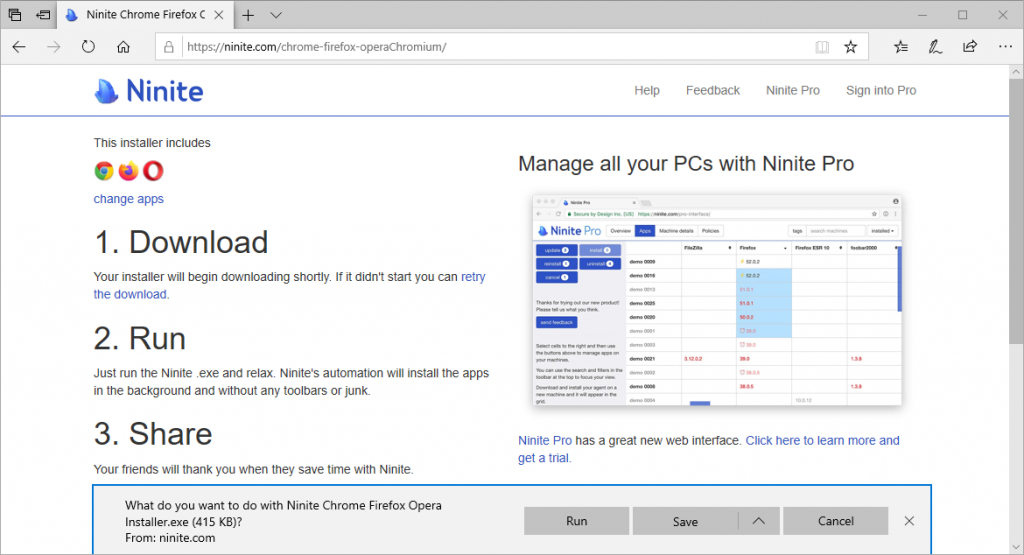Viewport: 1024px width, 555px height.
Task: Go back with the browser back arrow
Action: [x=19, y=47]
